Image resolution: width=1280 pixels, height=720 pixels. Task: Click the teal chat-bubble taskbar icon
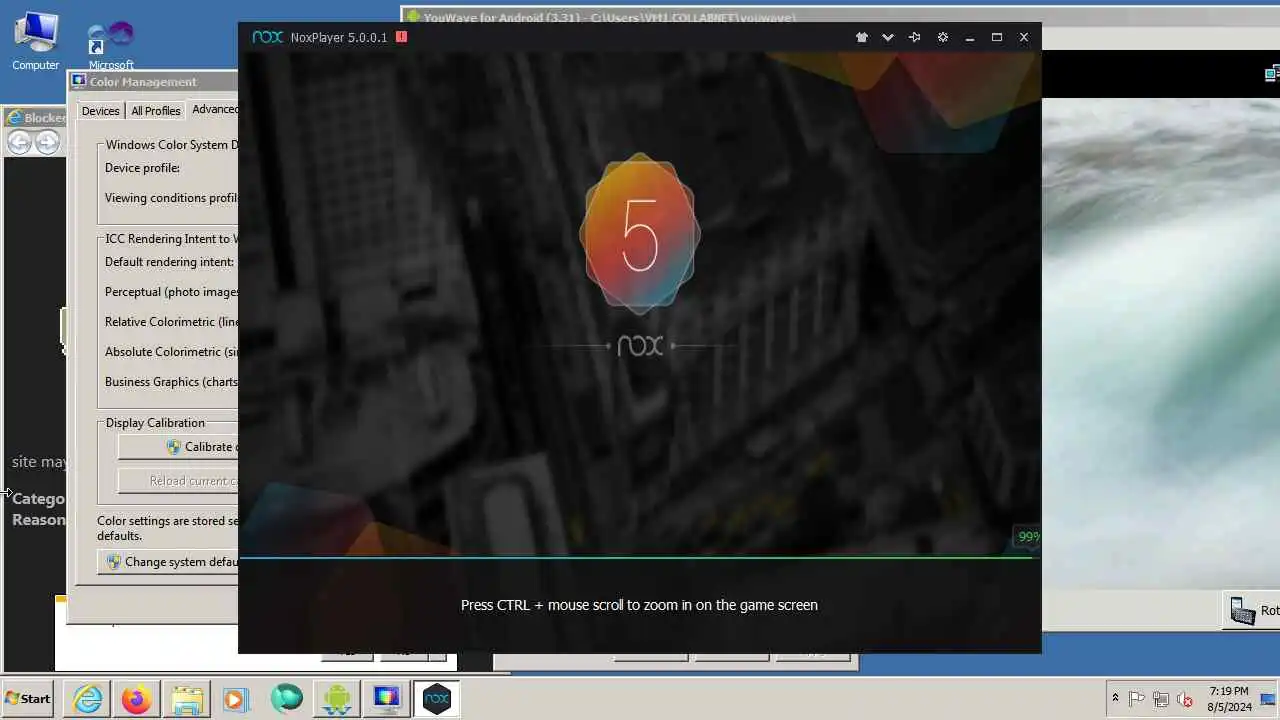pyautogui.click(x=286, y=699)
